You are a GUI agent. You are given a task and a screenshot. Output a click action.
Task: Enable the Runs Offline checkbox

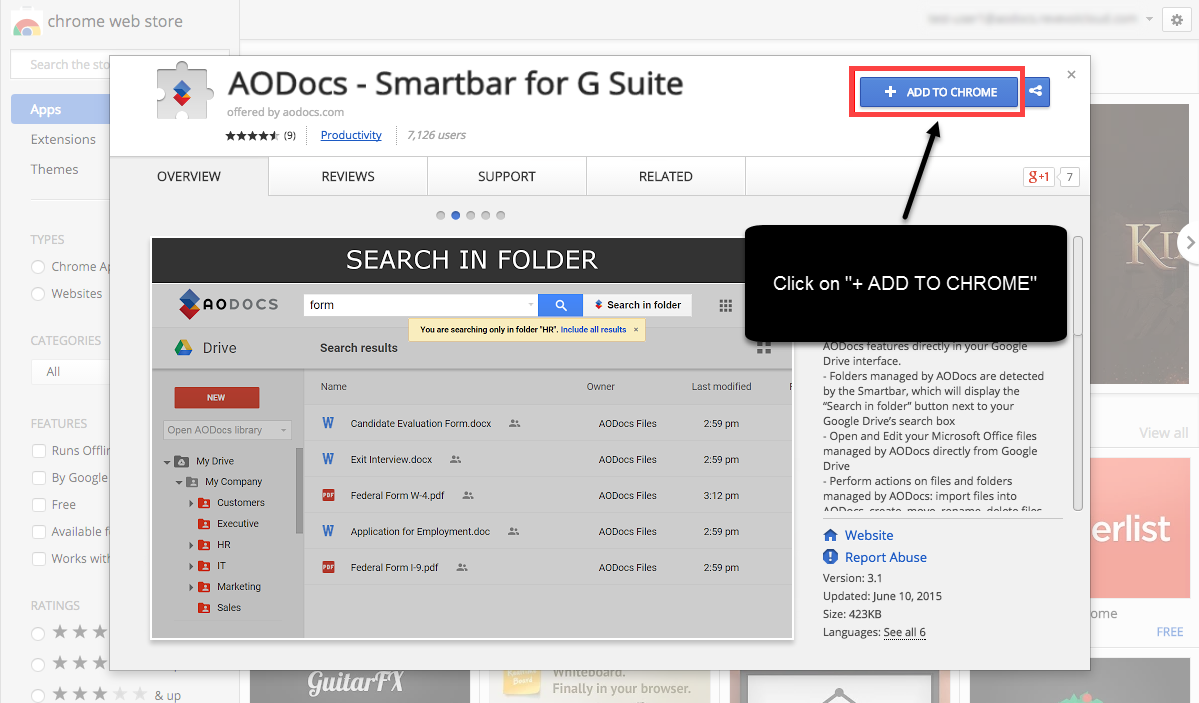point(38,451)
